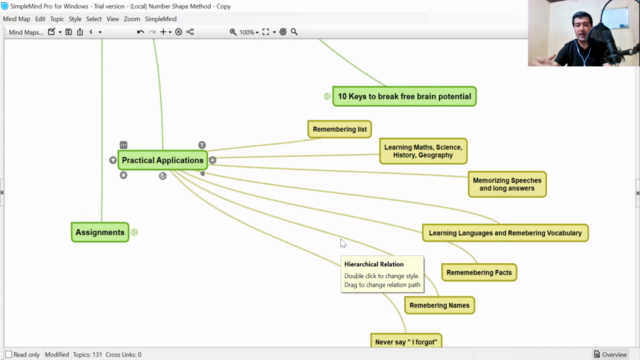This screenshot has width=640, height=360.
Task: Open the Overview panel button
Action: pyautogui.click(x=610, y=354)
